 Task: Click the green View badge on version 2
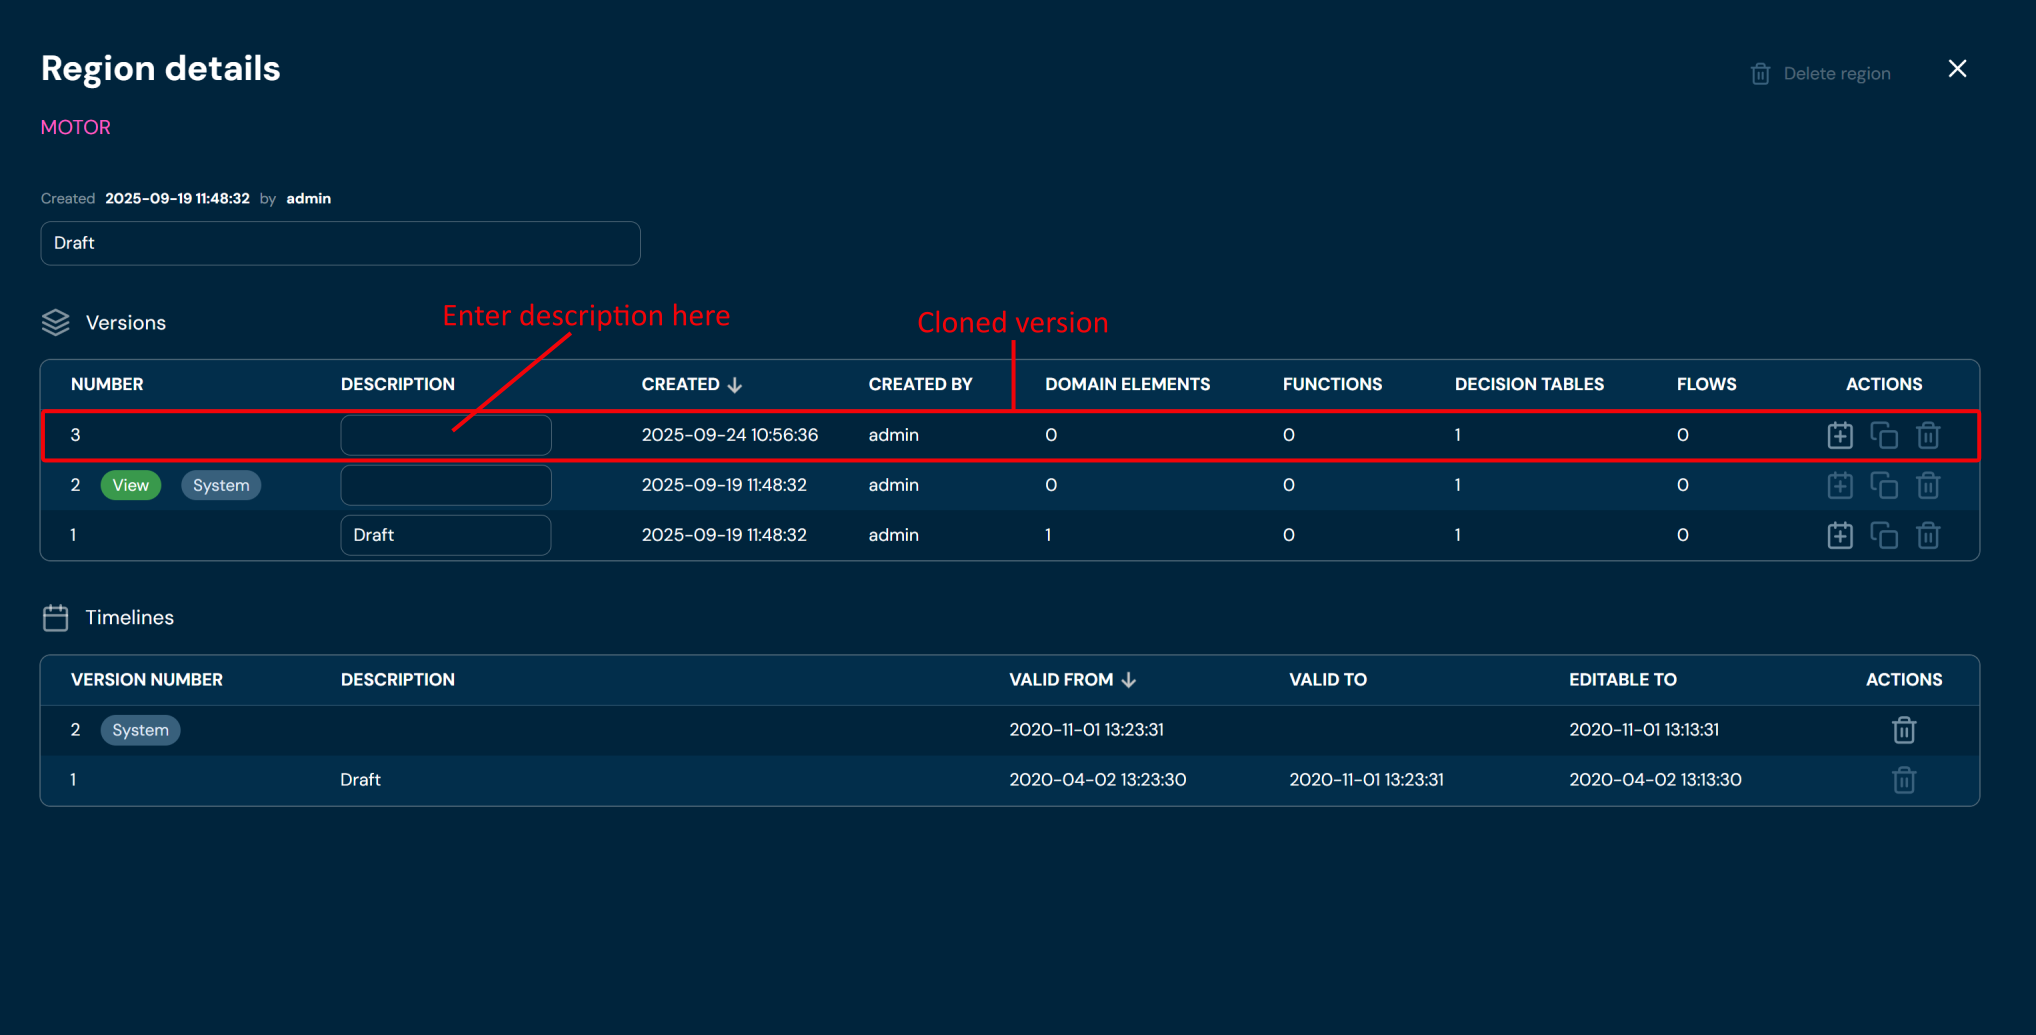[130, 485]
